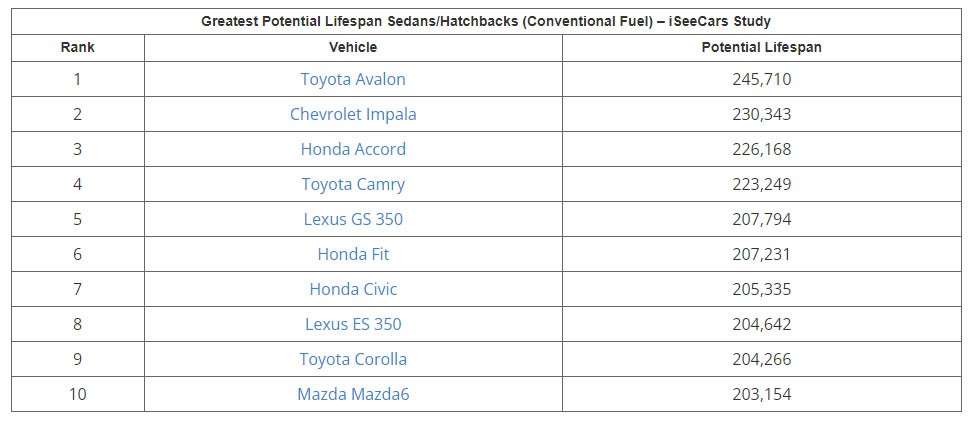Click the Chevrolet Impala link
The height and width of the screenshot is (422, 972).
[353, 114]
